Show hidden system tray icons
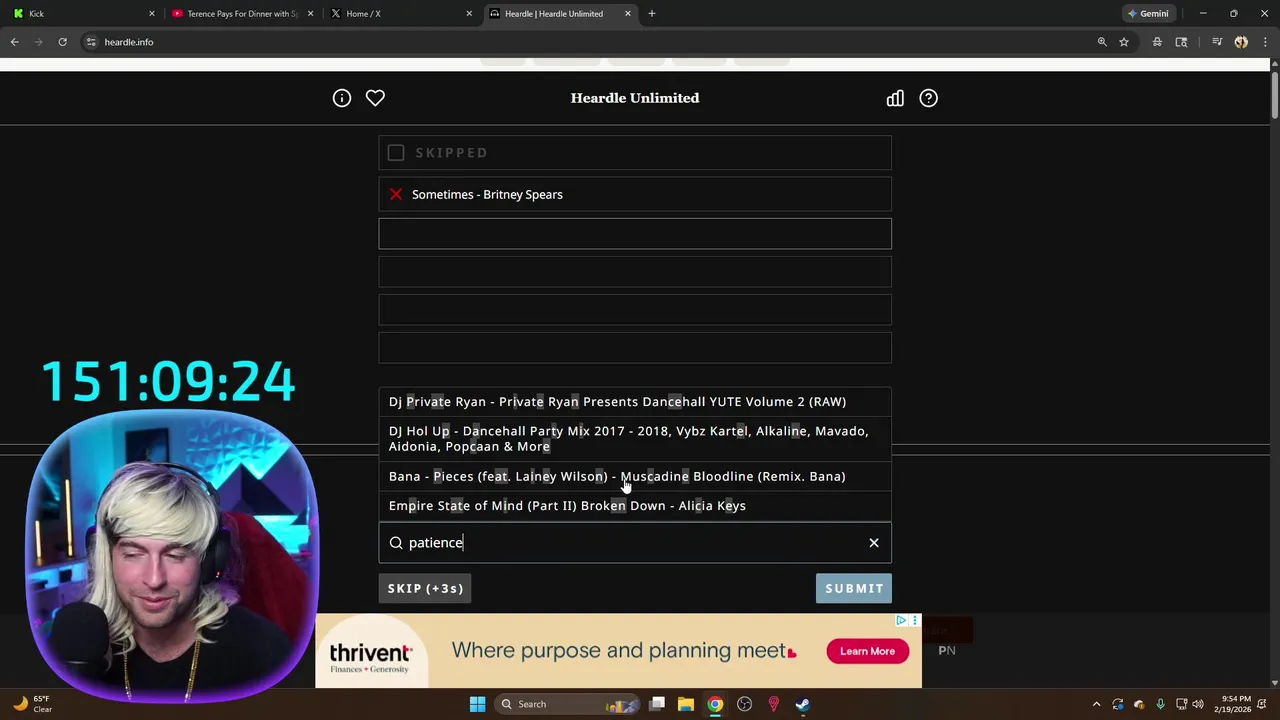The image size is (1280, 720). click(x=1096, y=704)
